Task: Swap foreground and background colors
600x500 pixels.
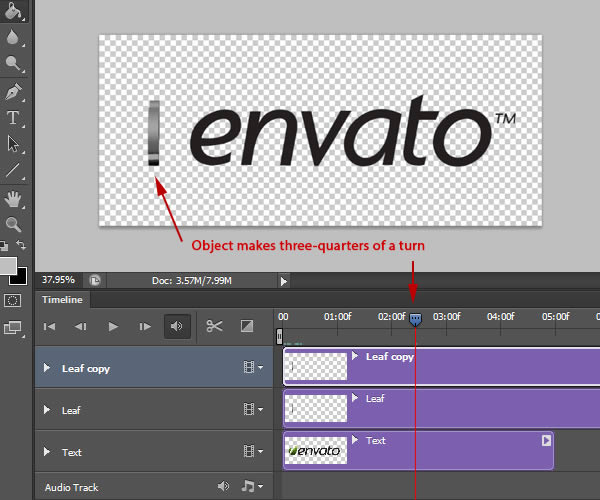Action: (21, 245)
